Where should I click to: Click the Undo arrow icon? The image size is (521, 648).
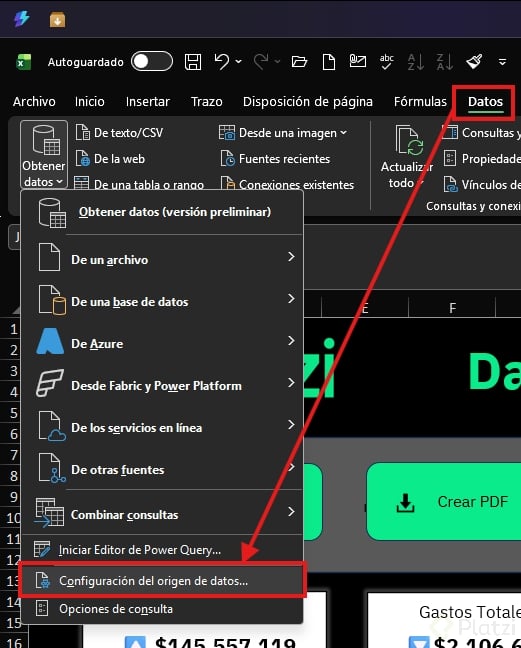(x=222, y=62)
